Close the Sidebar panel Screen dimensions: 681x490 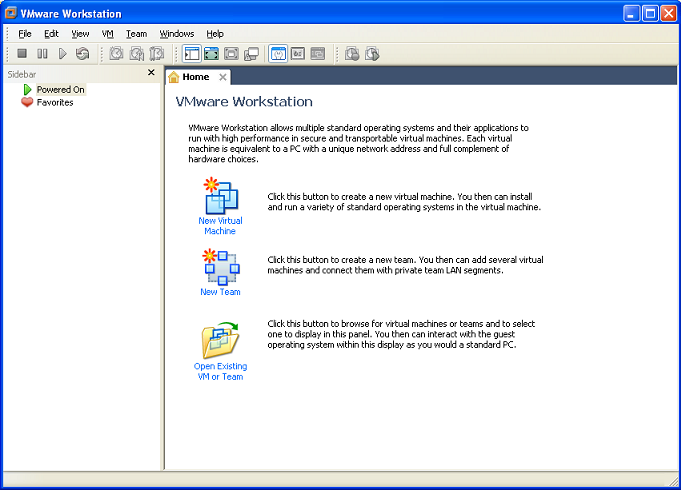pos(151,73)
